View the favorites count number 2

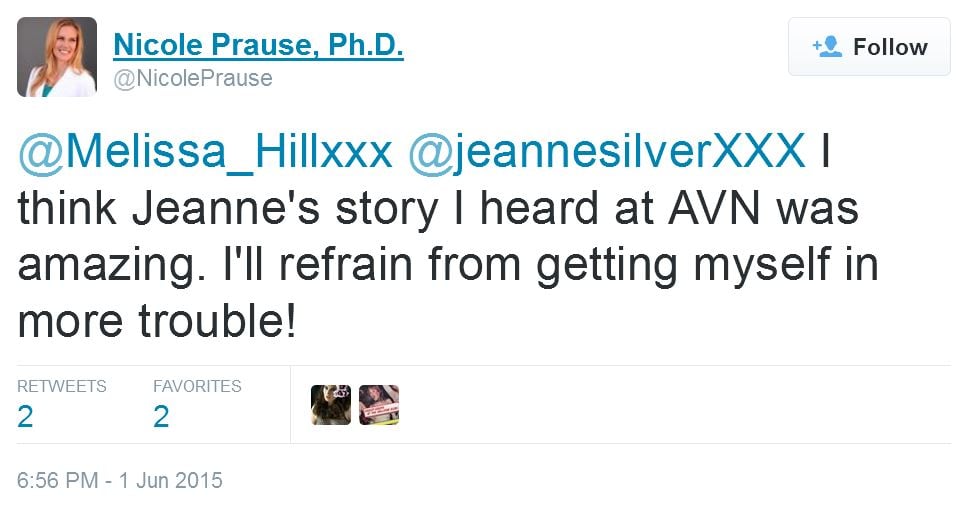pos(161,416)
